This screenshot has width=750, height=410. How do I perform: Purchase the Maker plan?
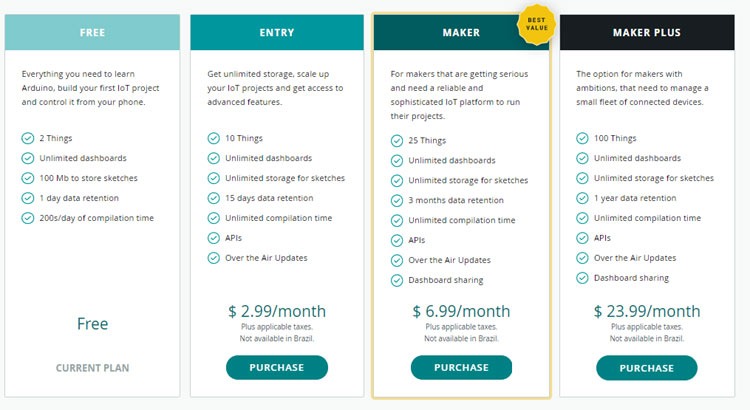pos(461,367)
